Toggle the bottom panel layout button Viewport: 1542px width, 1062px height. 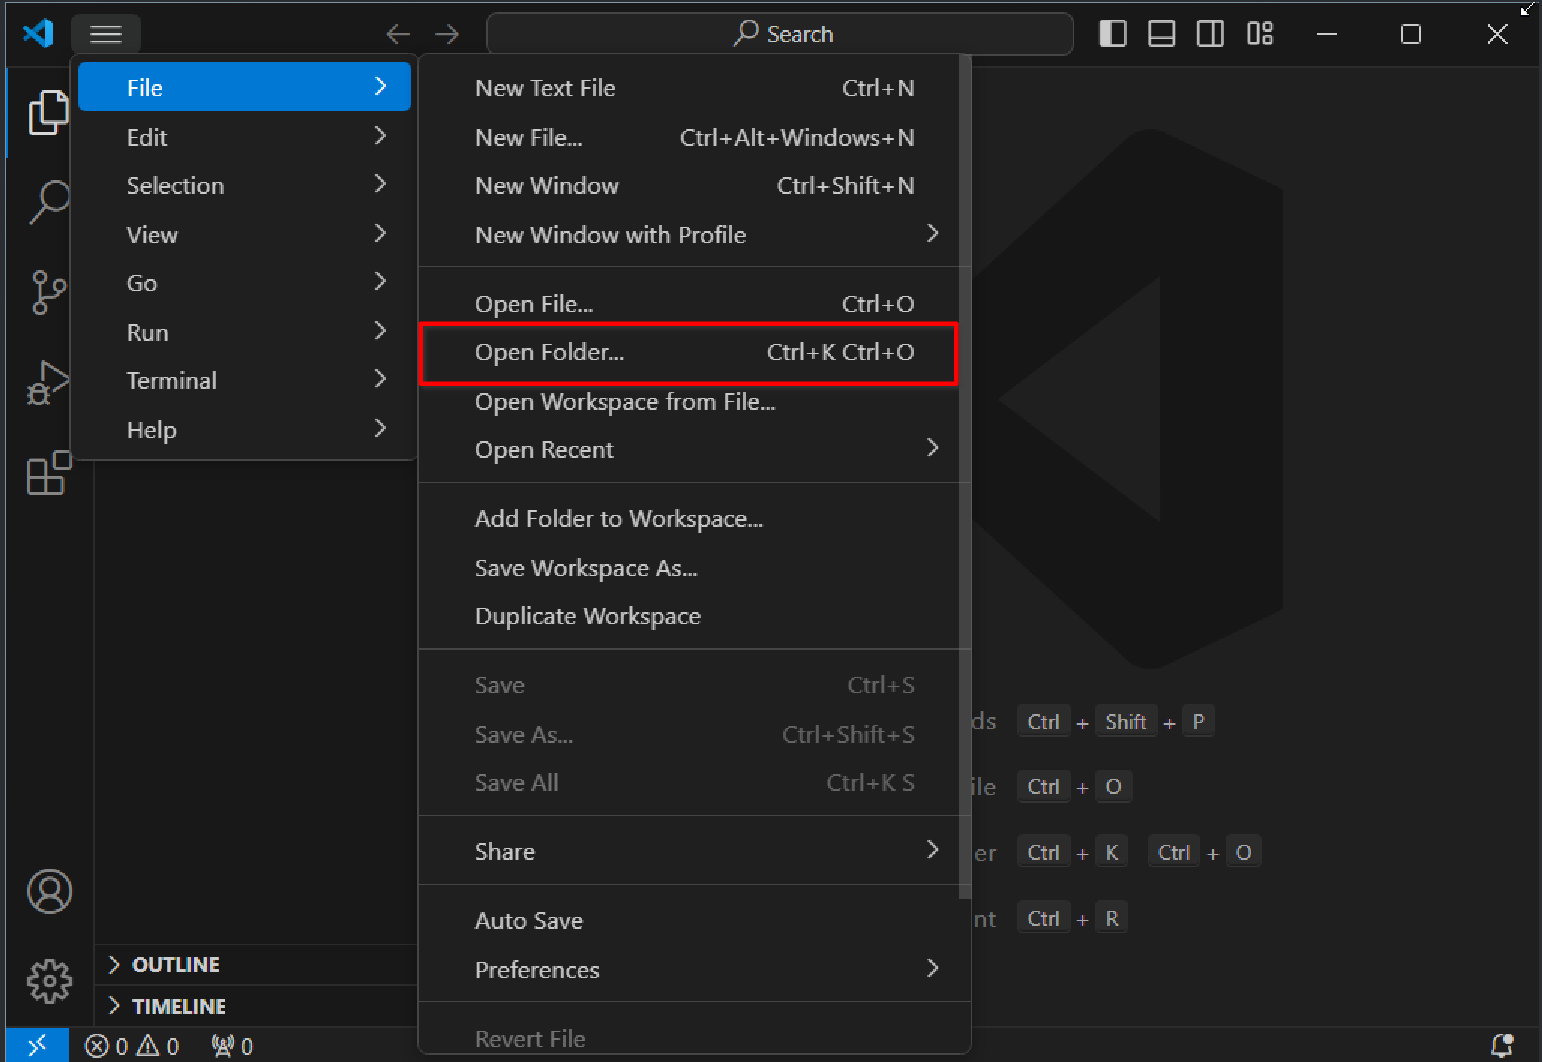(1161, 34)
